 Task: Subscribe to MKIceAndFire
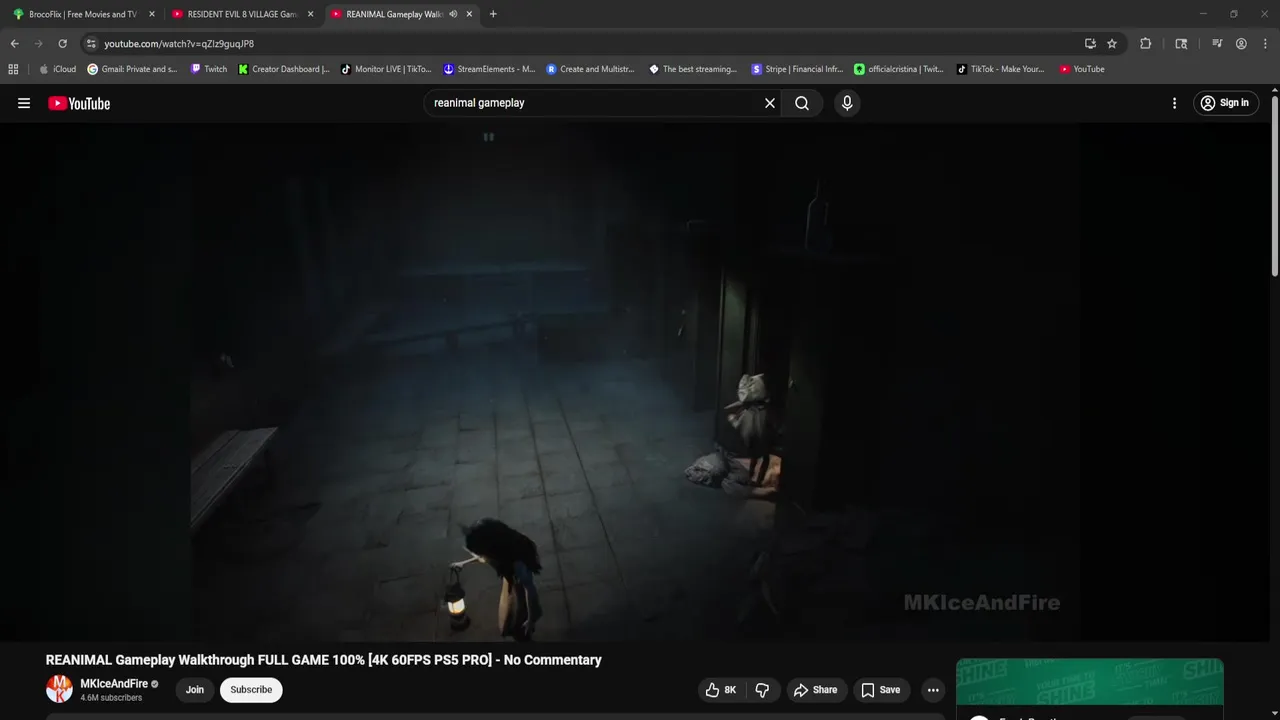(251, 690)
